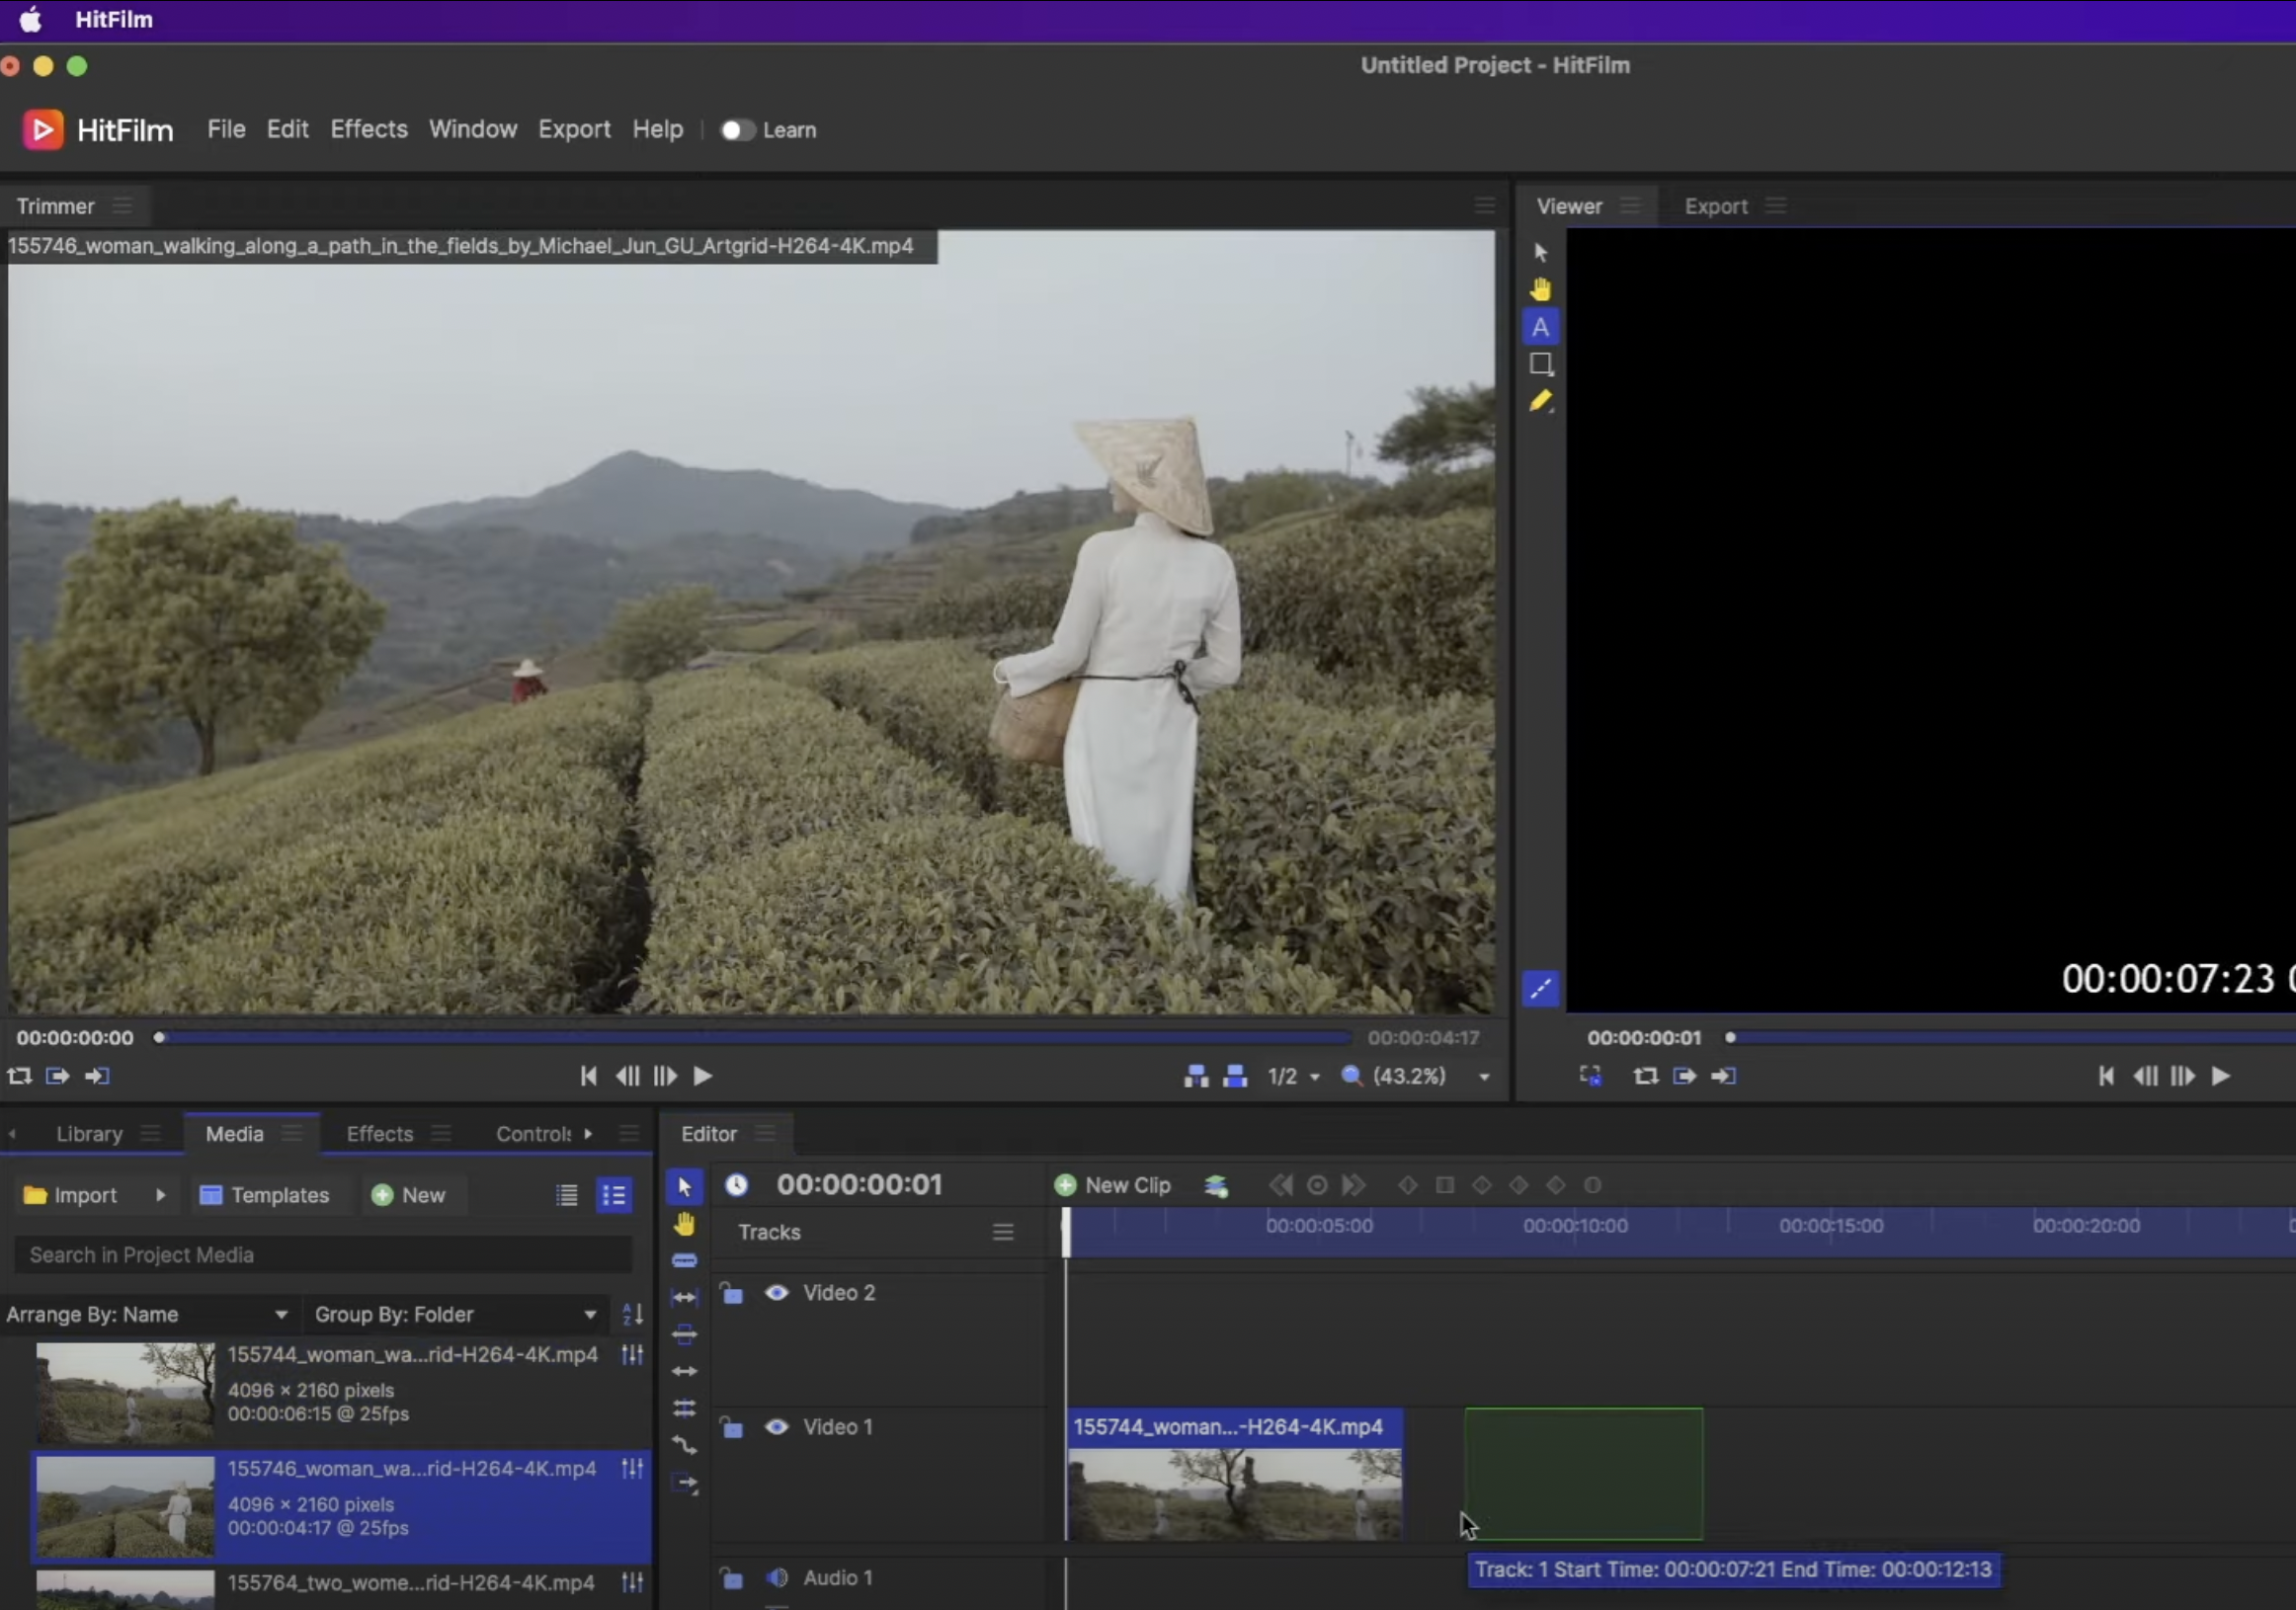Image resolution: width=2296 pixels, height=1610 pixels.
Task: Switch to the Library tab
Action: pos(89,1134)
